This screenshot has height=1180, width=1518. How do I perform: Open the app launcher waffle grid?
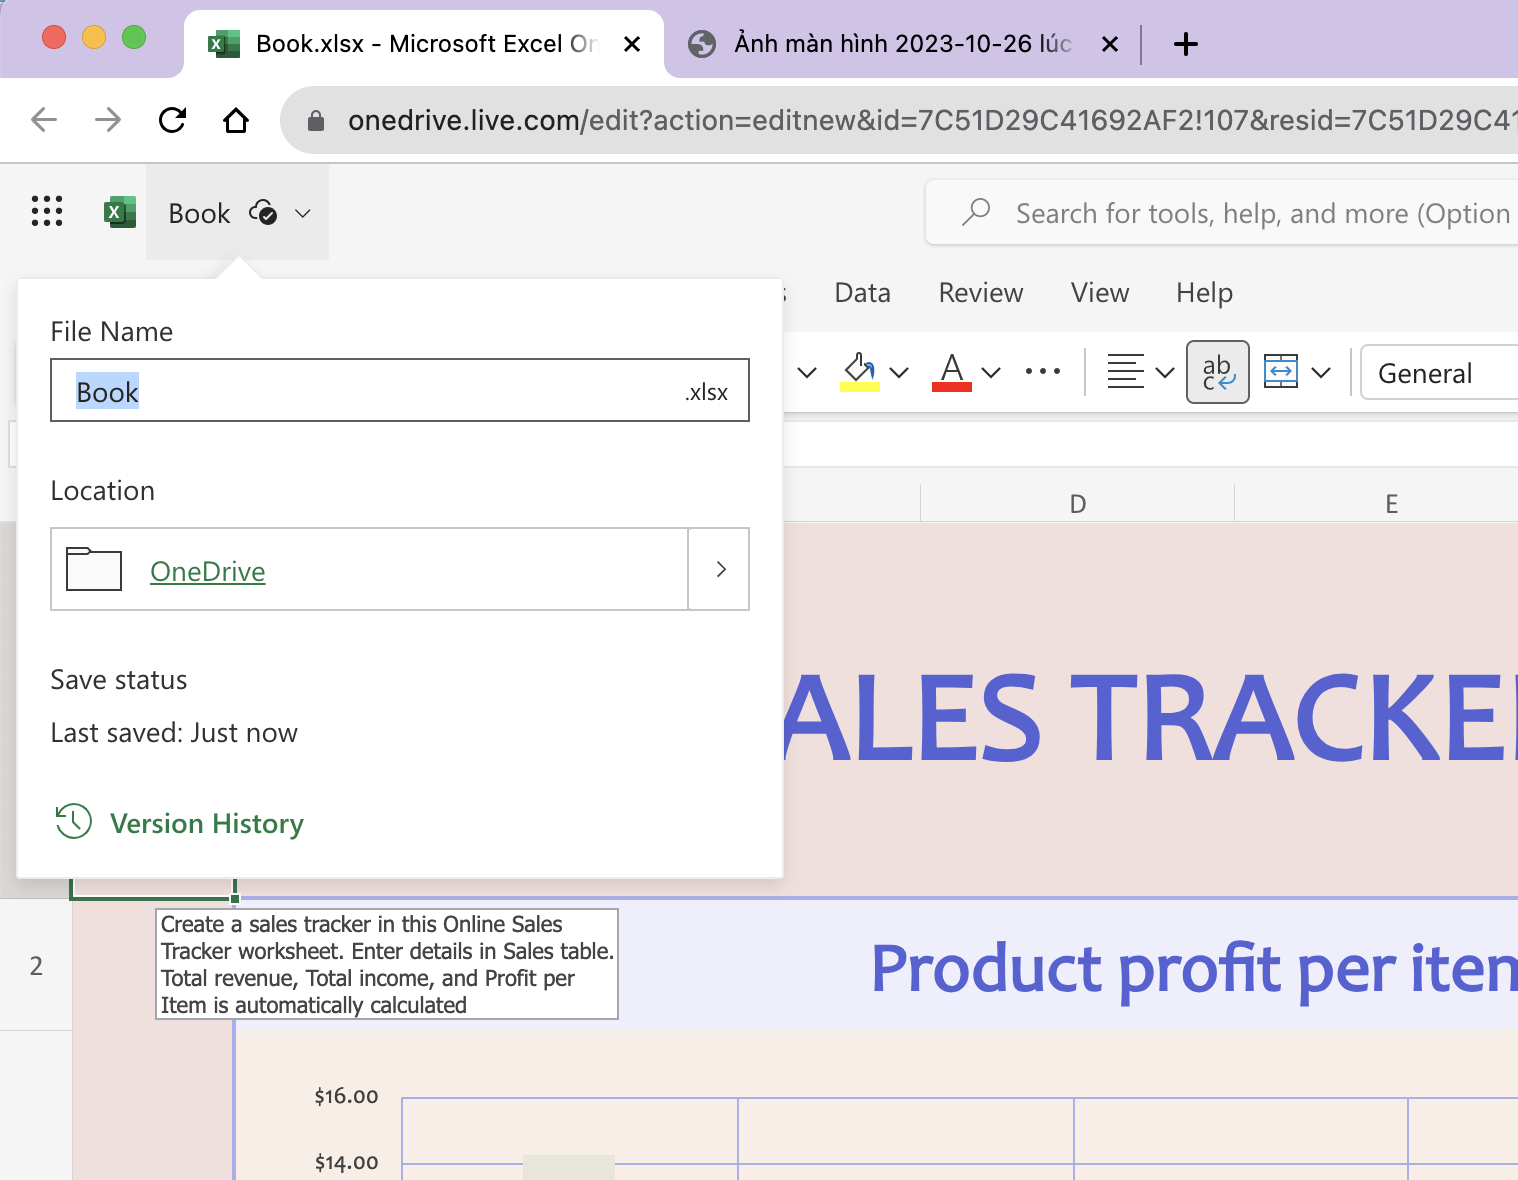click(x=47, y=212)
